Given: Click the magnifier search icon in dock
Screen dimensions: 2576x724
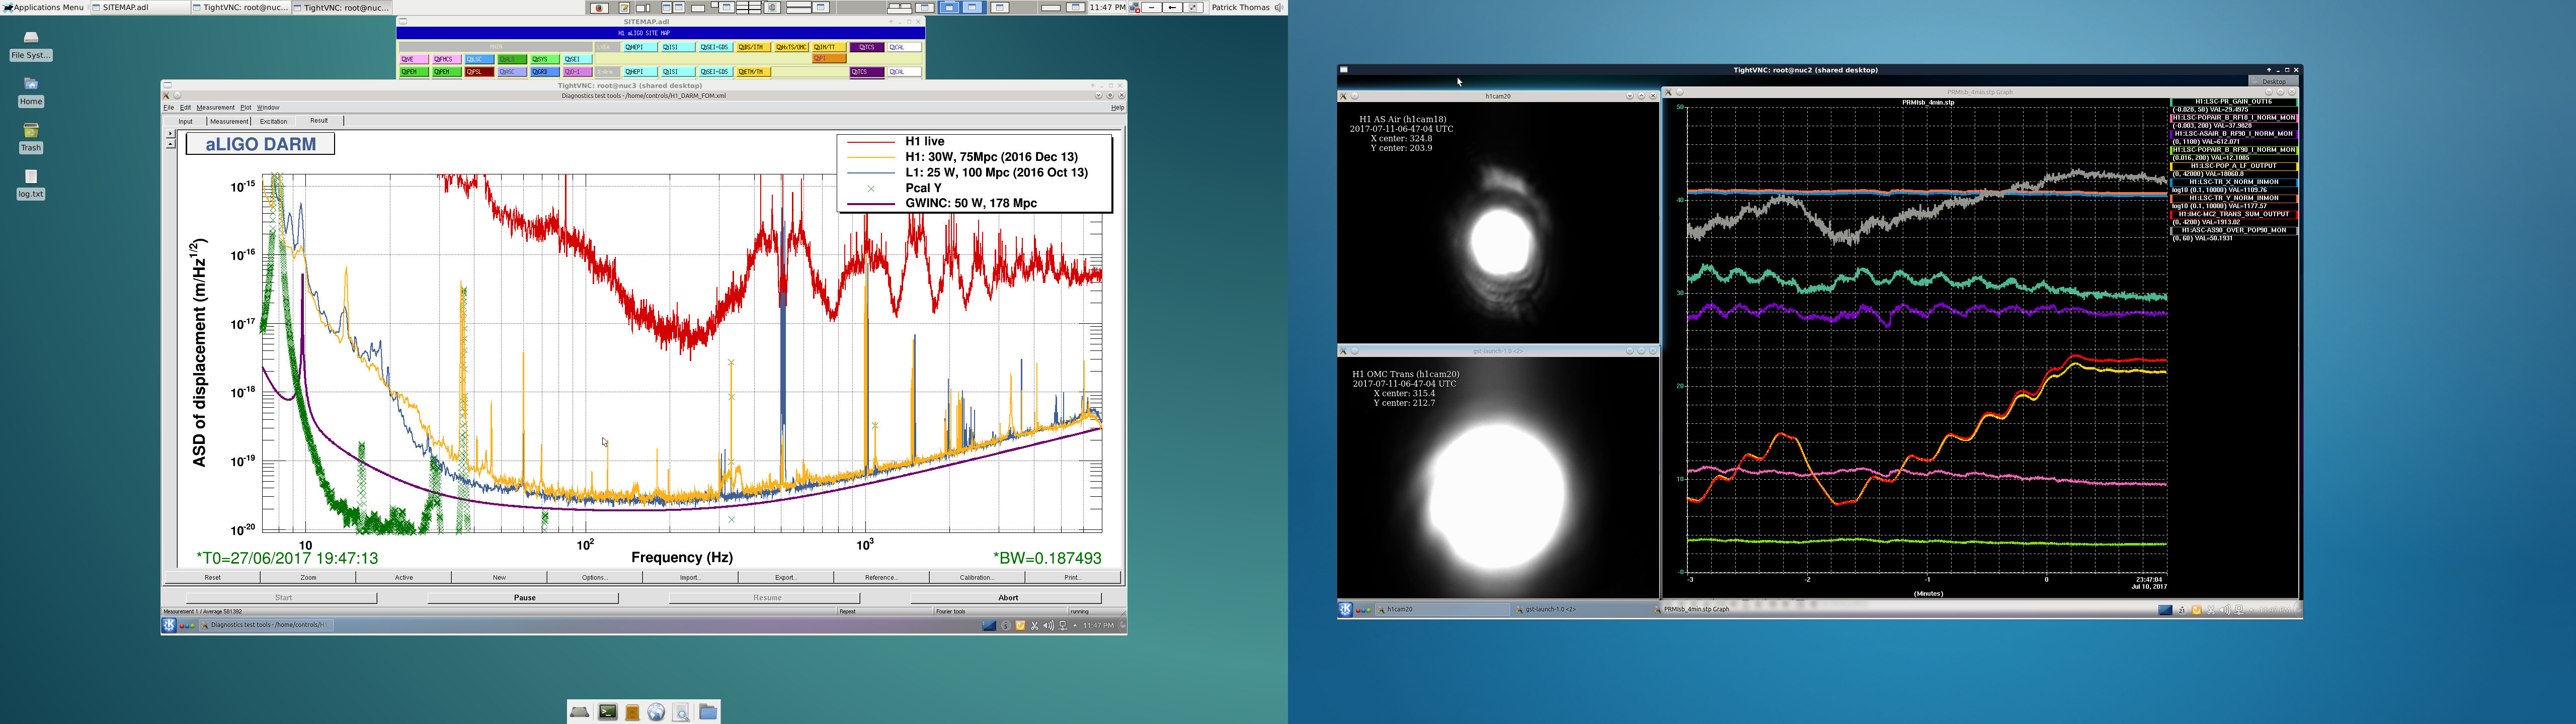Looking at the screenshot, I should click(681, 711).
